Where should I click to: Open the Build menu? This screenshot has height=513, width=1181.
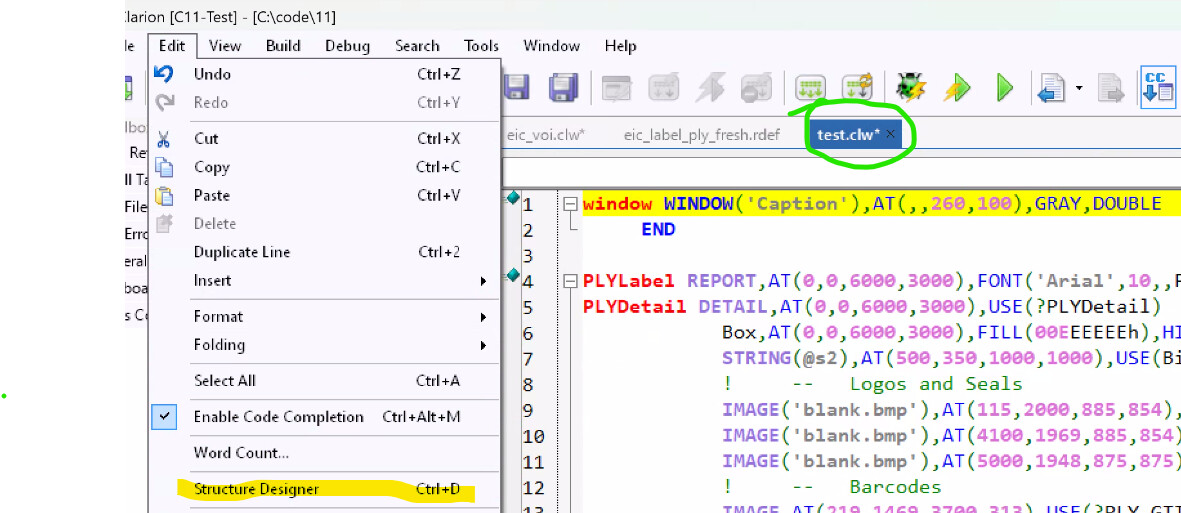(284, 46)
